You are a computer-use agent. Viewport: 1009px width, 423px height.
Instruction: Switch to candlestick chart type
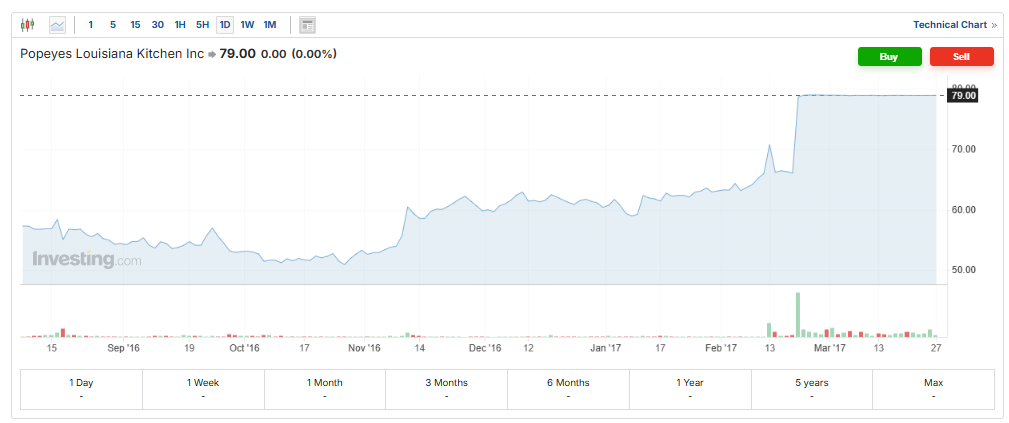(x=28, y=24)
